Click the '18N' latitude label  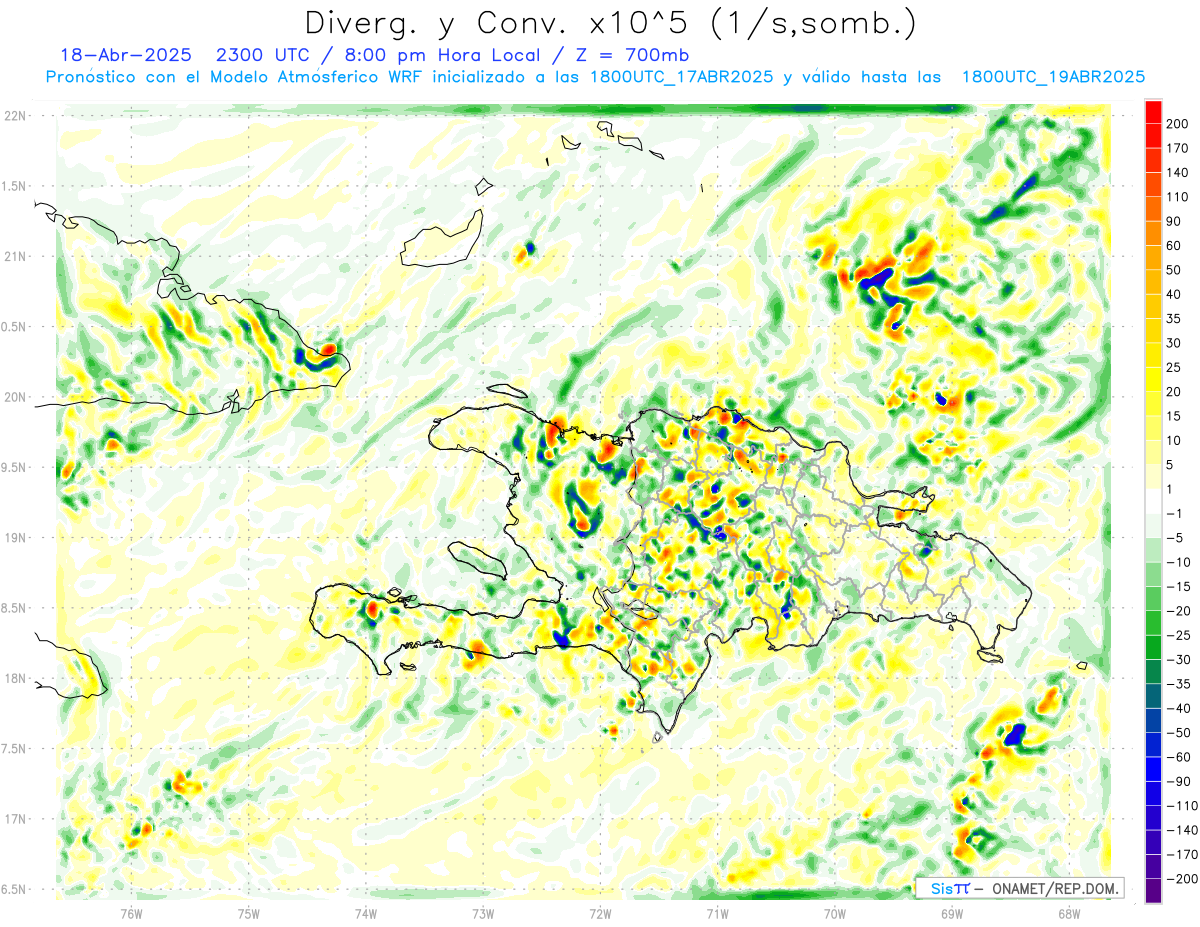[15, 678]
